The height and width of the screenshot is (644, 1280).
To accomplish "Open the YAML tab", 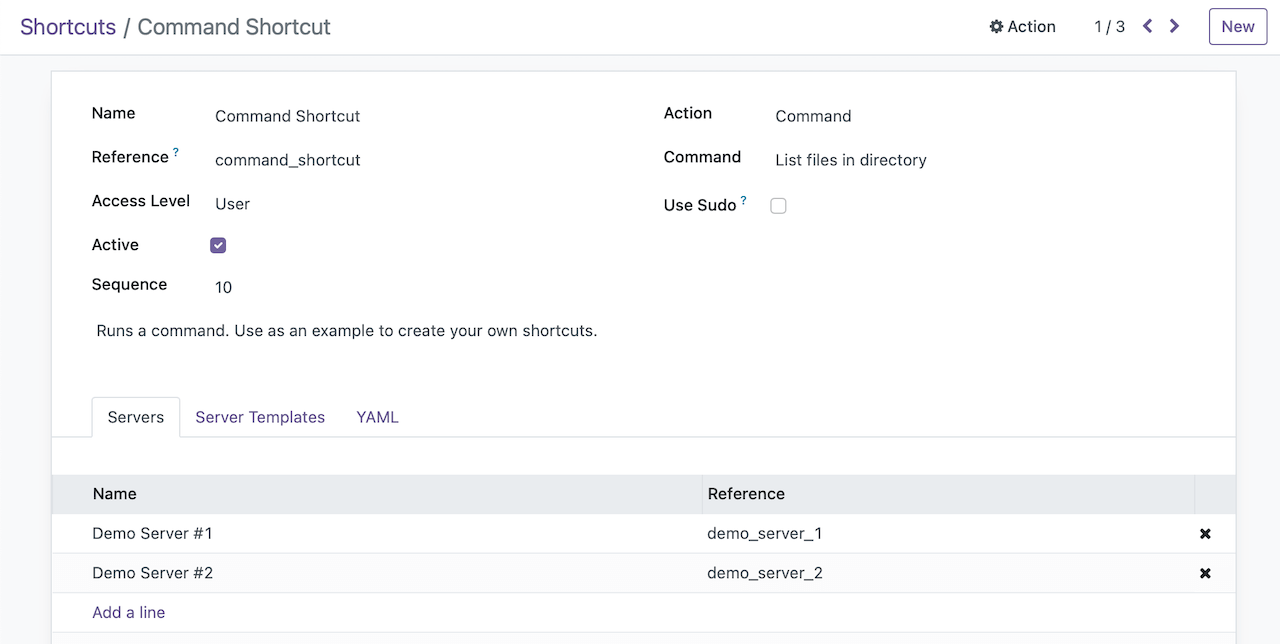I will (377, 417).
